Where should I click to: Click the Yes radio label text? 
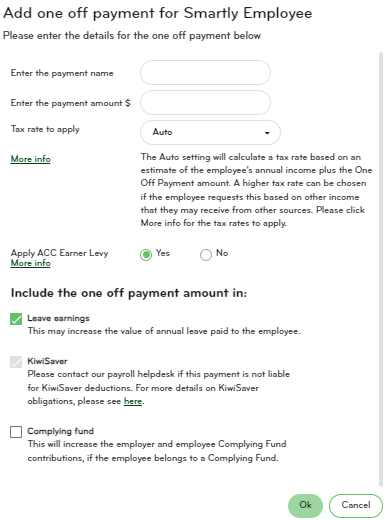click(163, 253)
